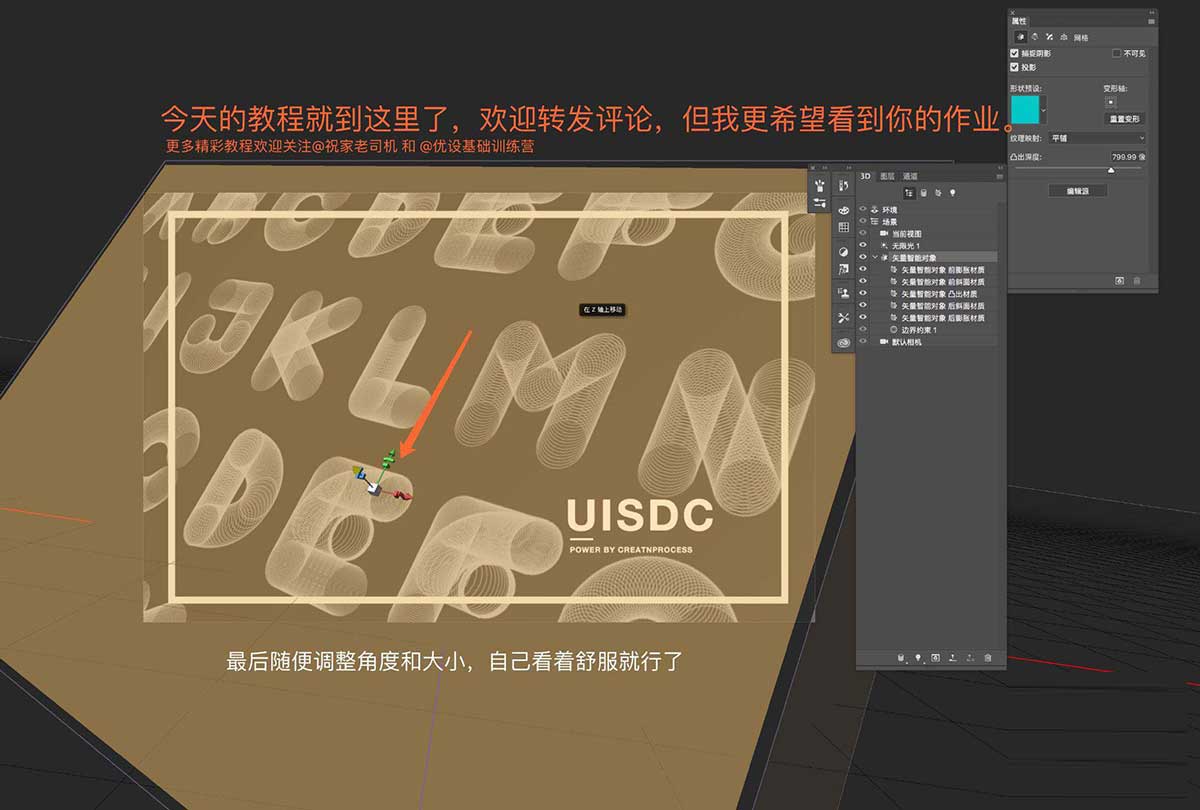Screen dimensions: 1200x810
Task: Open the Color palette panel icon
Action: point(843,210)
